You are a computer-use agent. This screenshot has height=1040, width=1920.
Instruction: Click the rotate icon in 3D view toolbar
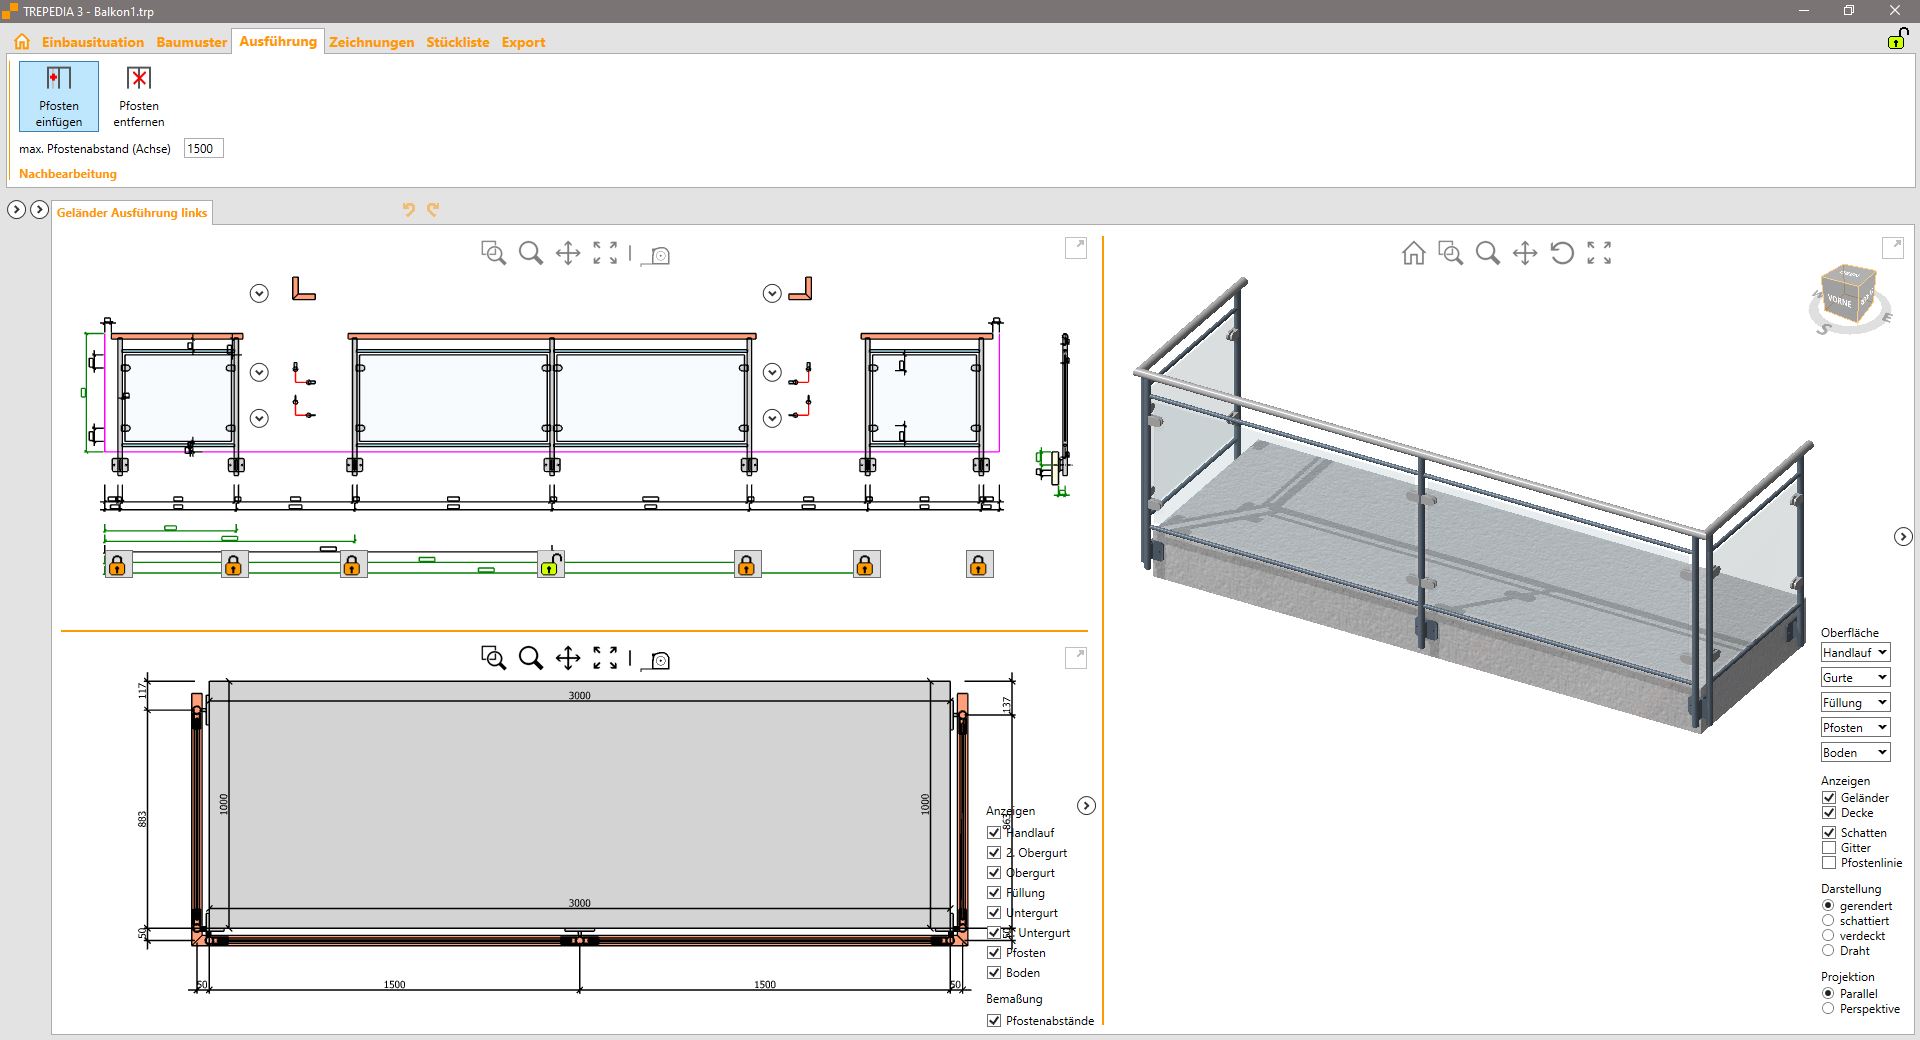tap(1562, 253)
